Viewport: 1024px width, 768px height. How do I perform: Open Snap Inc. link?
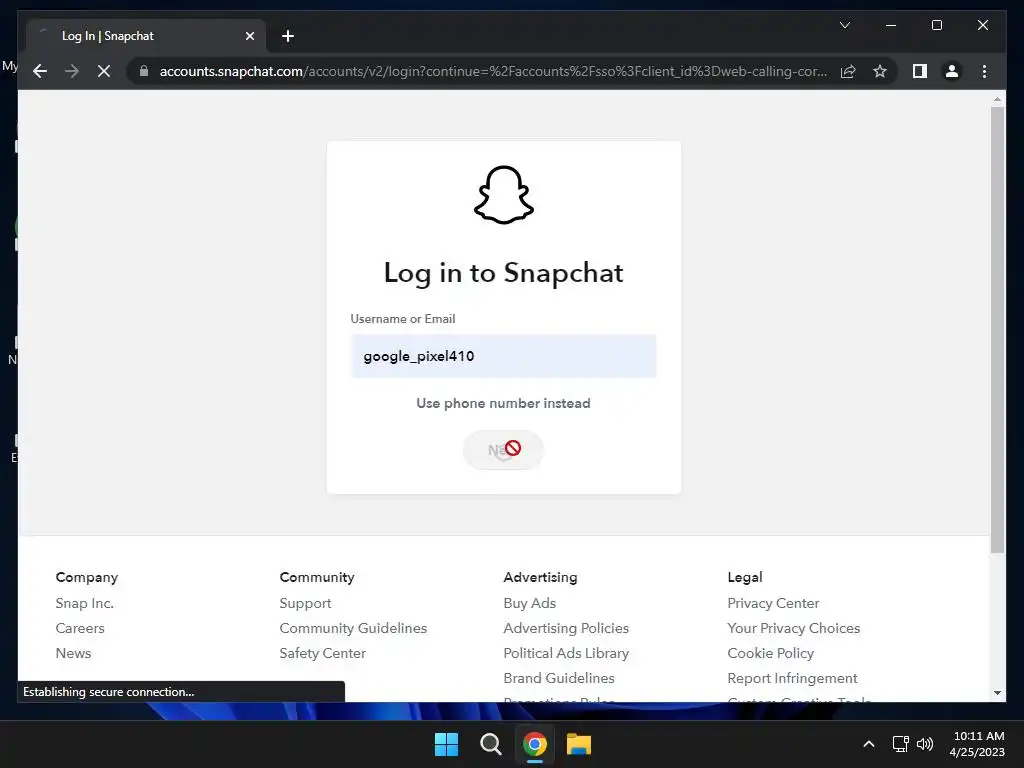click(84, 603)
